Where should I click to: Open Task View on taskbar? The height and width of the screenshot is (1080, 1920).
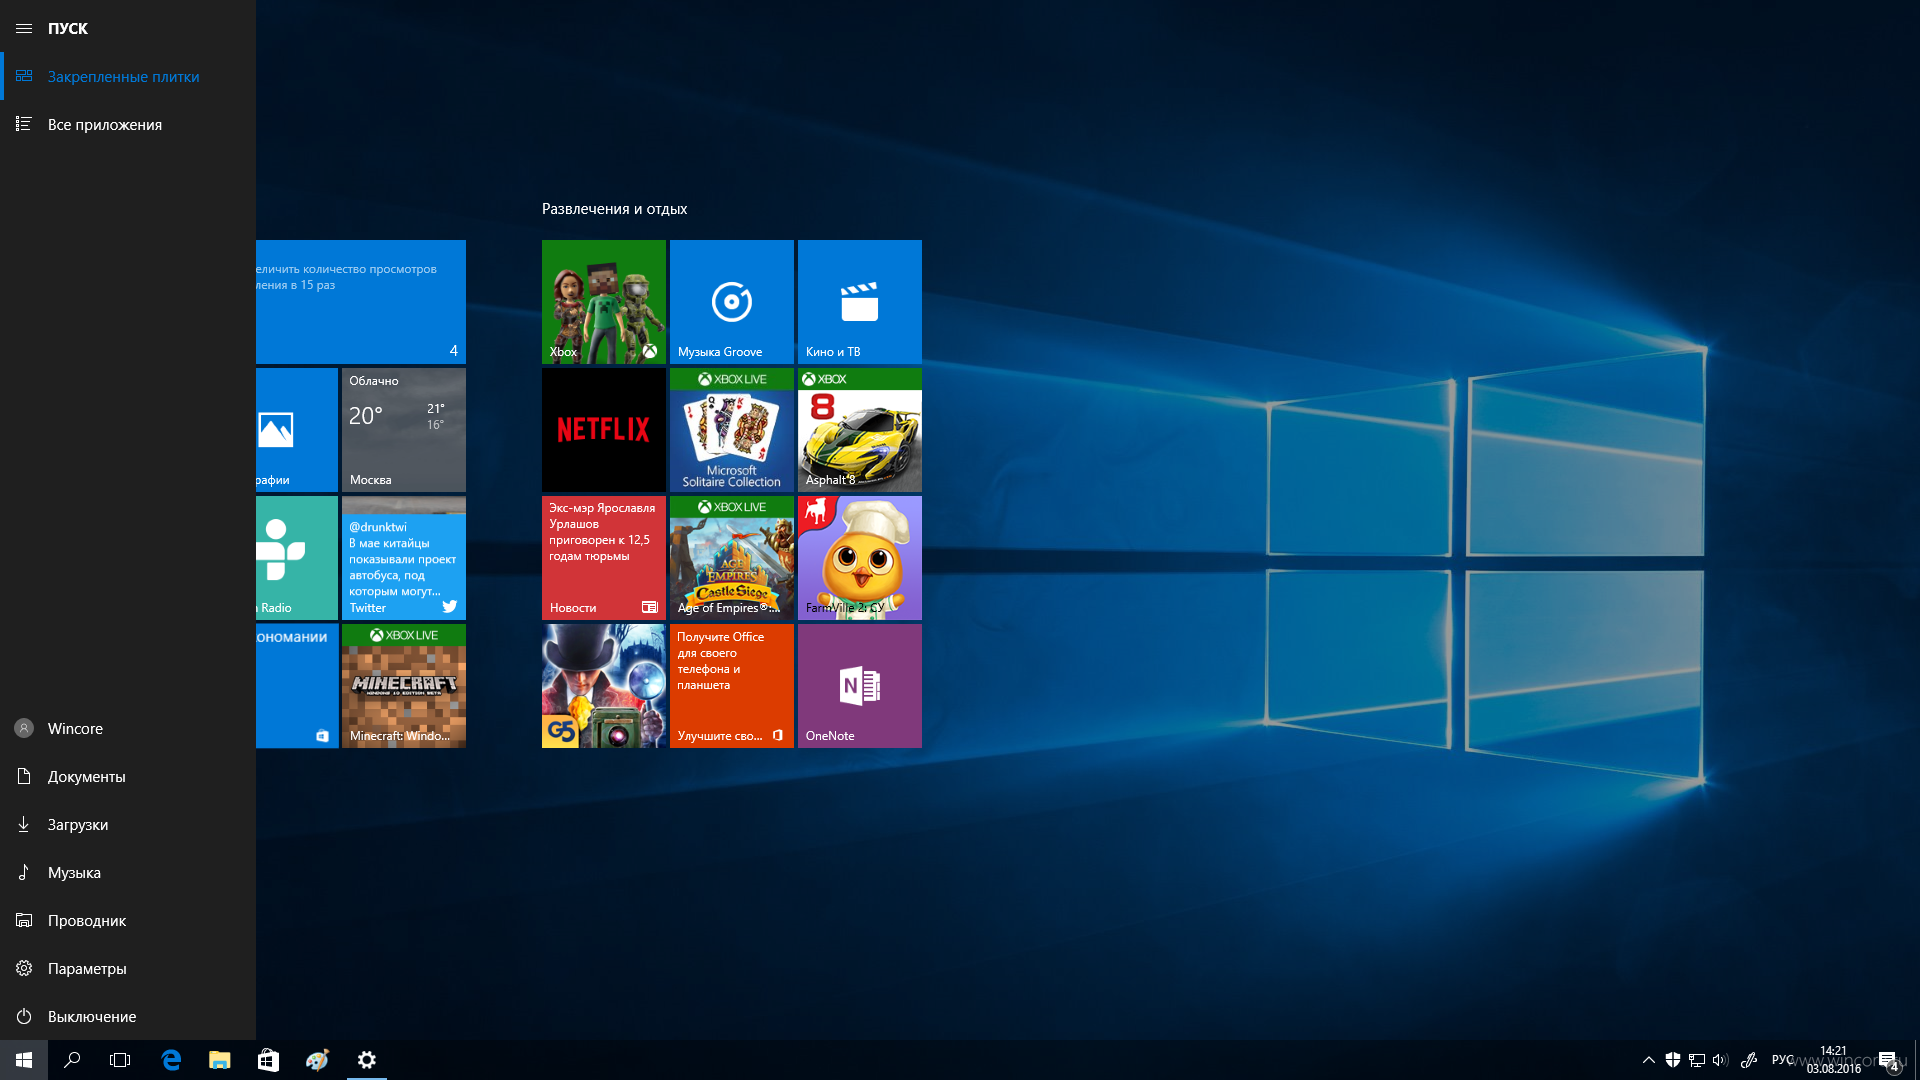[x=120, y=1060]
